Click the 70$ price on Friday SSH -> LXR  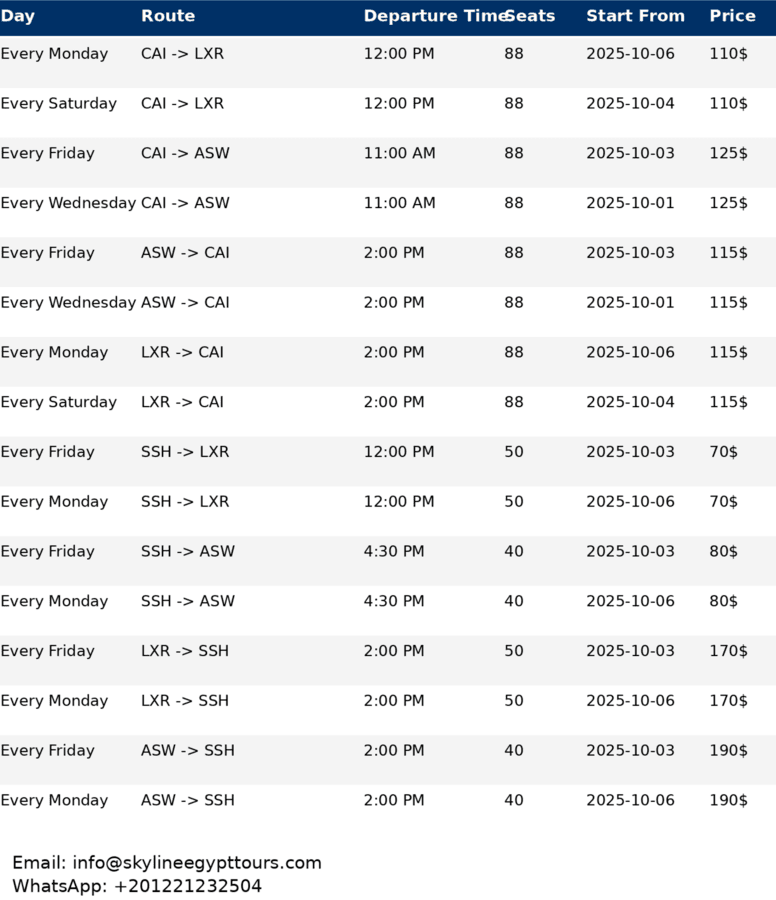point(723,452)
